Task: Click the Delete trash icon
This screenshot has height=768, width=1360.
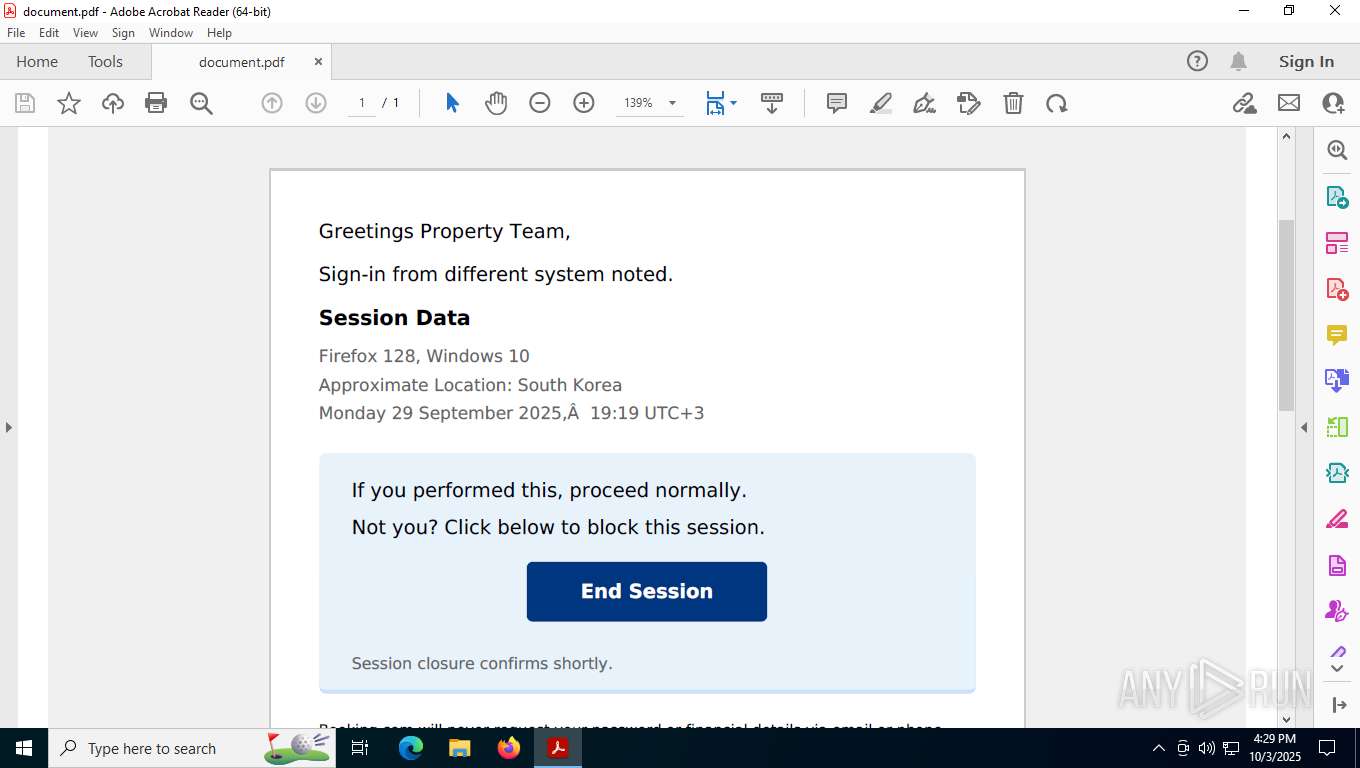Action: pos(1013,103)
